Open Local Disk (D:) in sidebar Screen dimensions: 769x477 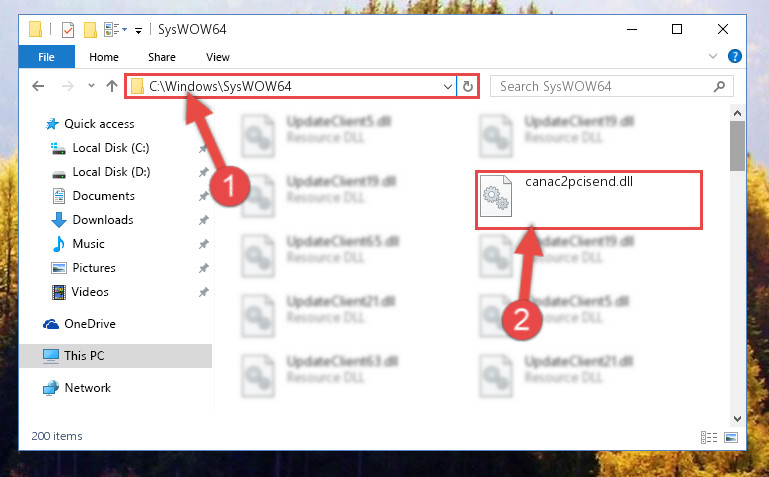click(111, 172)
